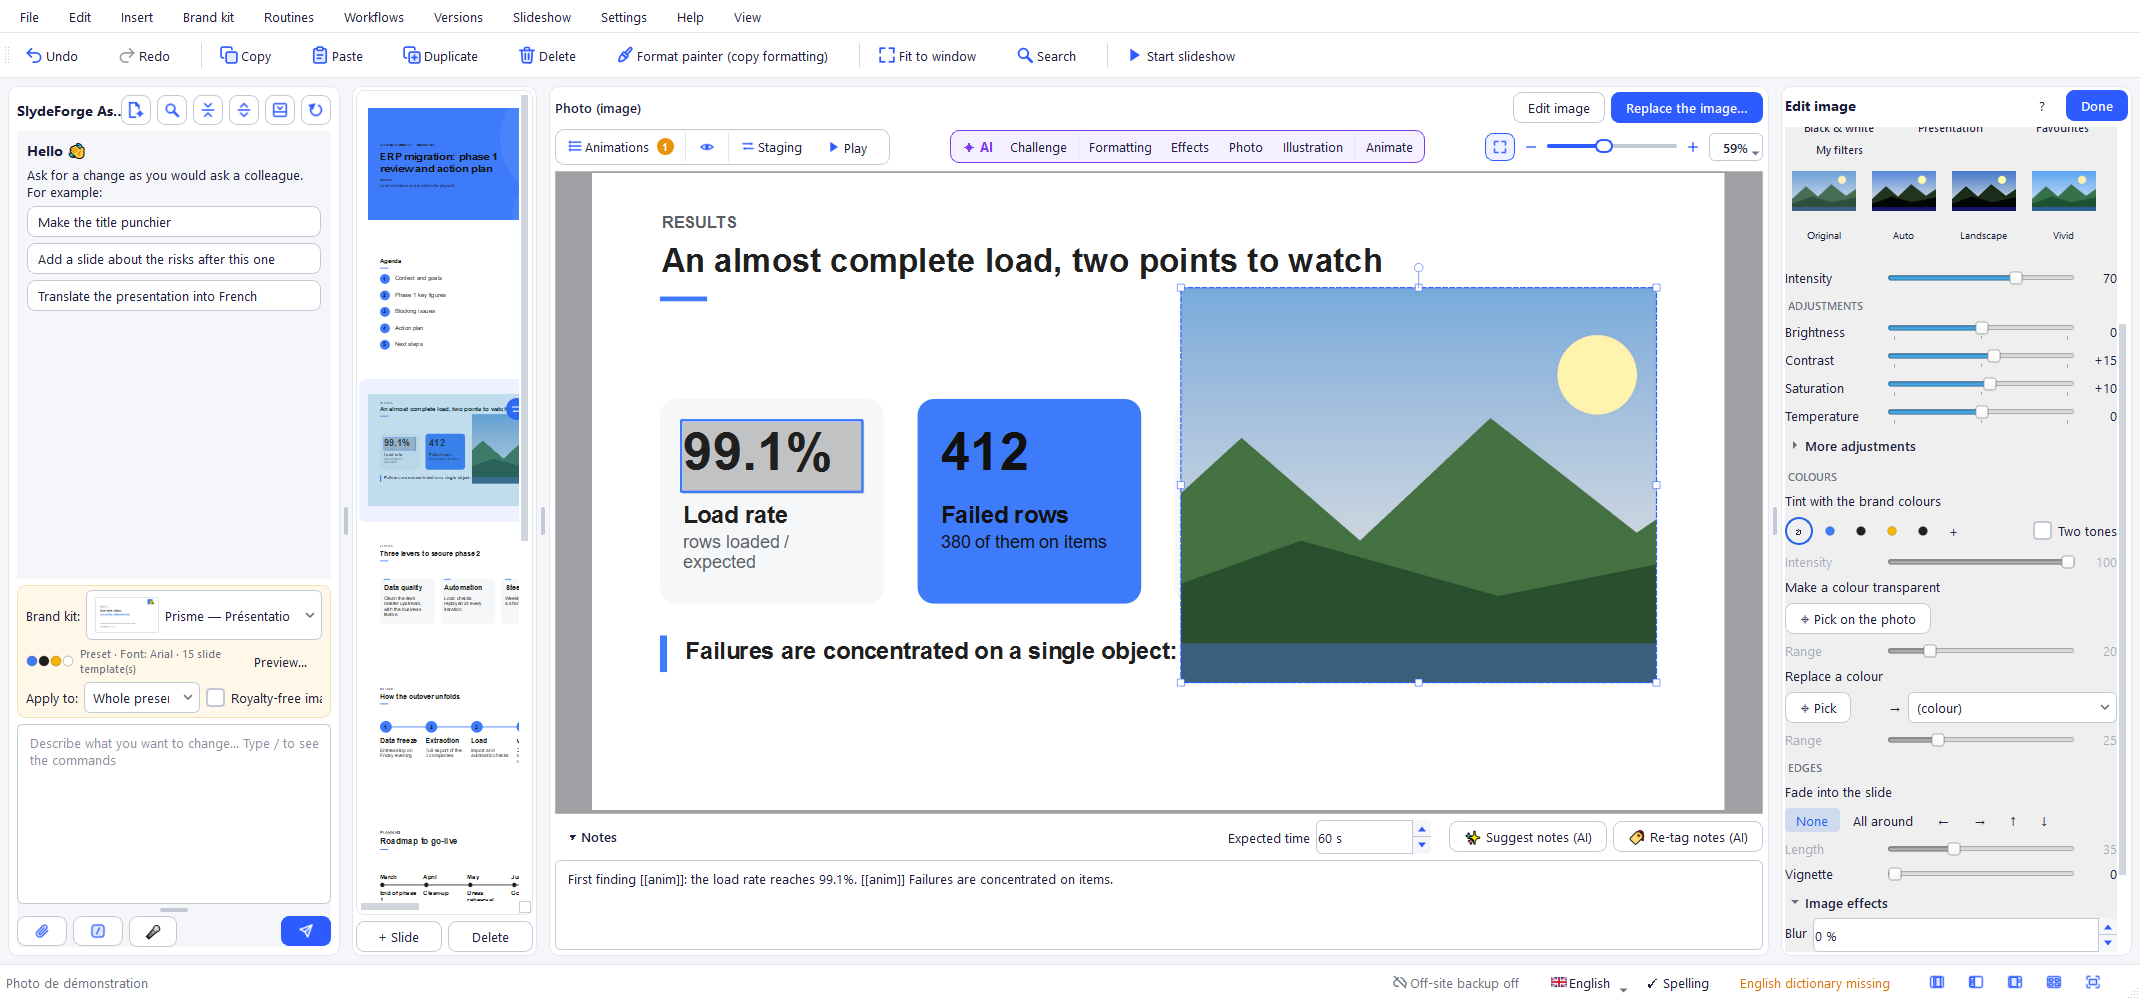Select the All around fade option
The width and height of the screenshot is (2140, 1000).
1882,821
